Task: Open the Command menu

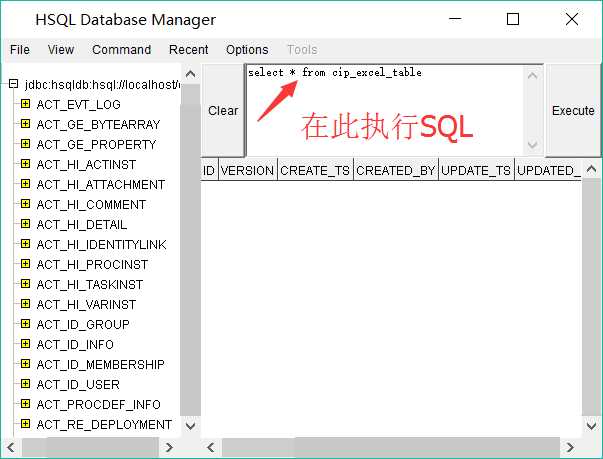Action: click(122, 50)
